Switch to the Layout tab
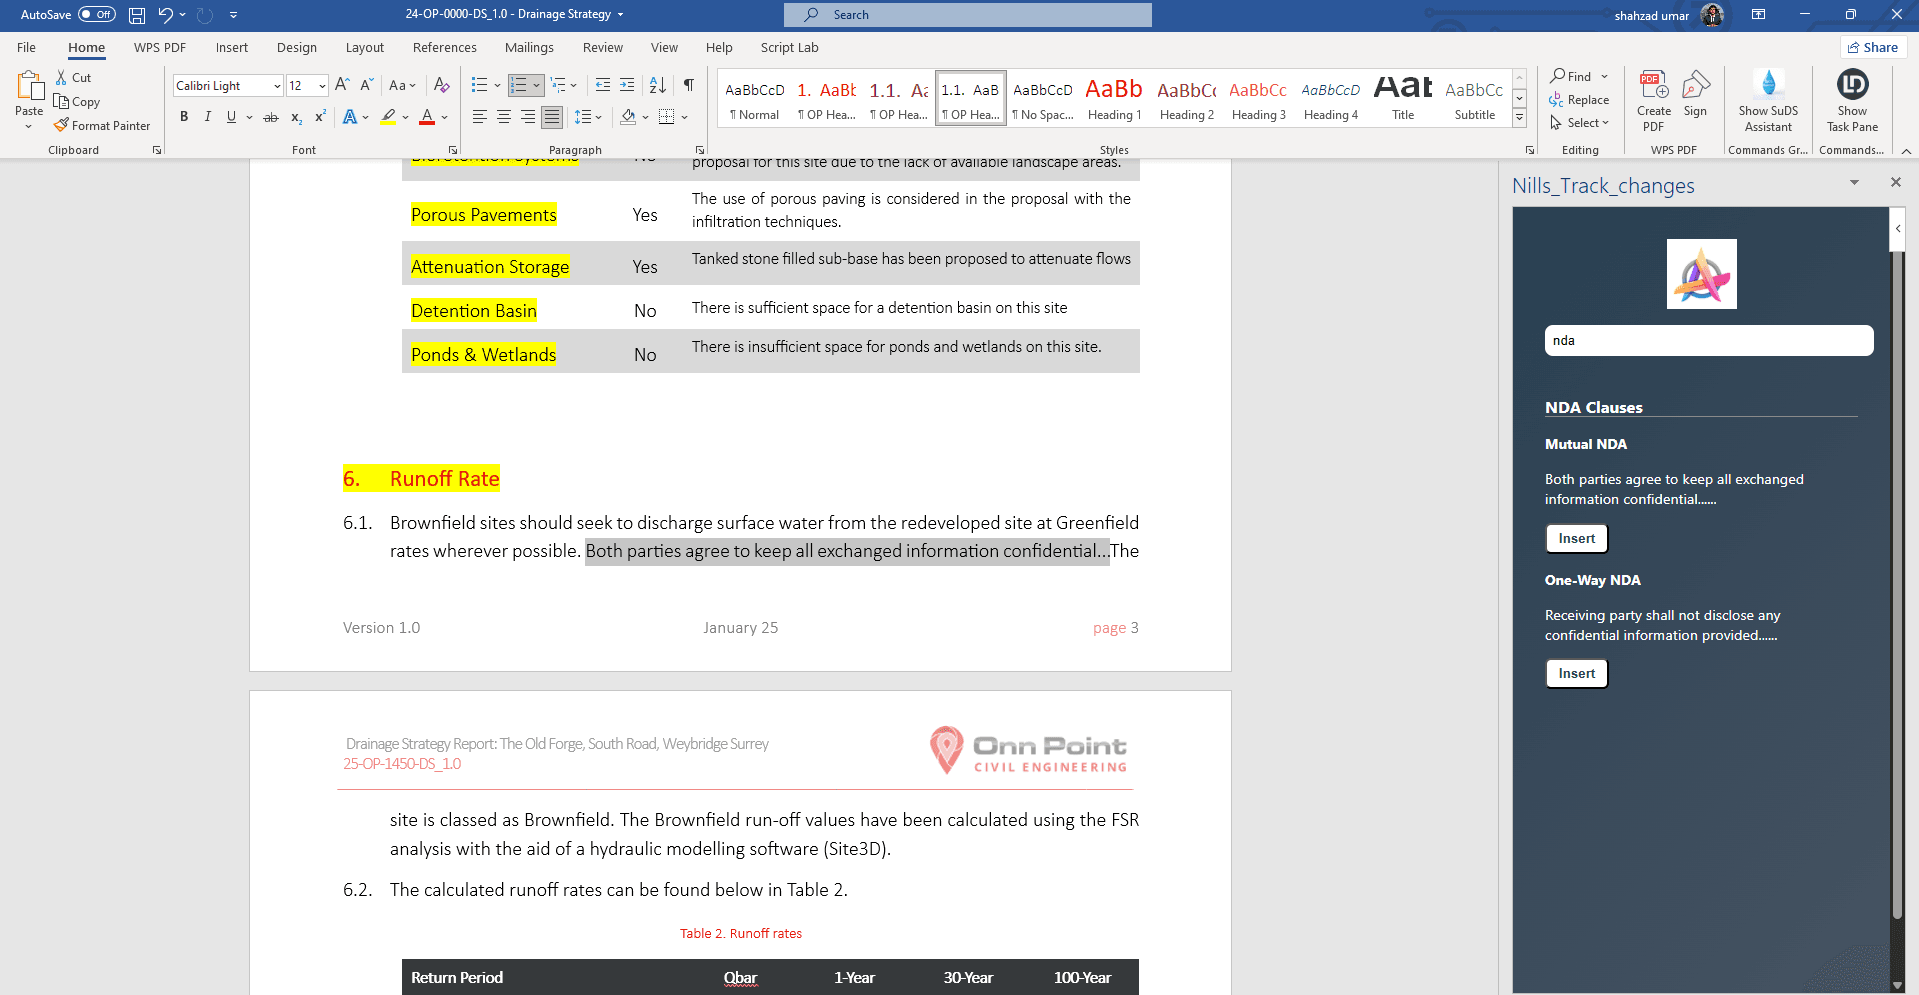 point(364,47)
